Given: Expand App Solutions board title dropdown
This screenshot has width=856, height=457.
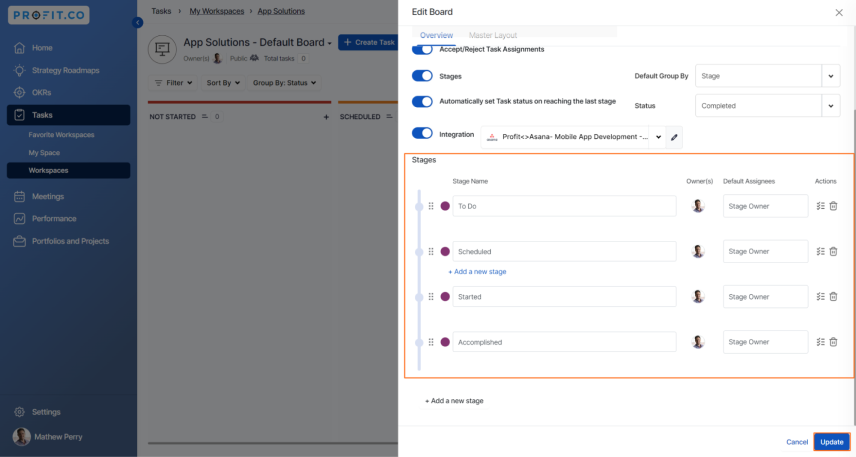Looking at the screenshot, I should click(x=329, y=43).
